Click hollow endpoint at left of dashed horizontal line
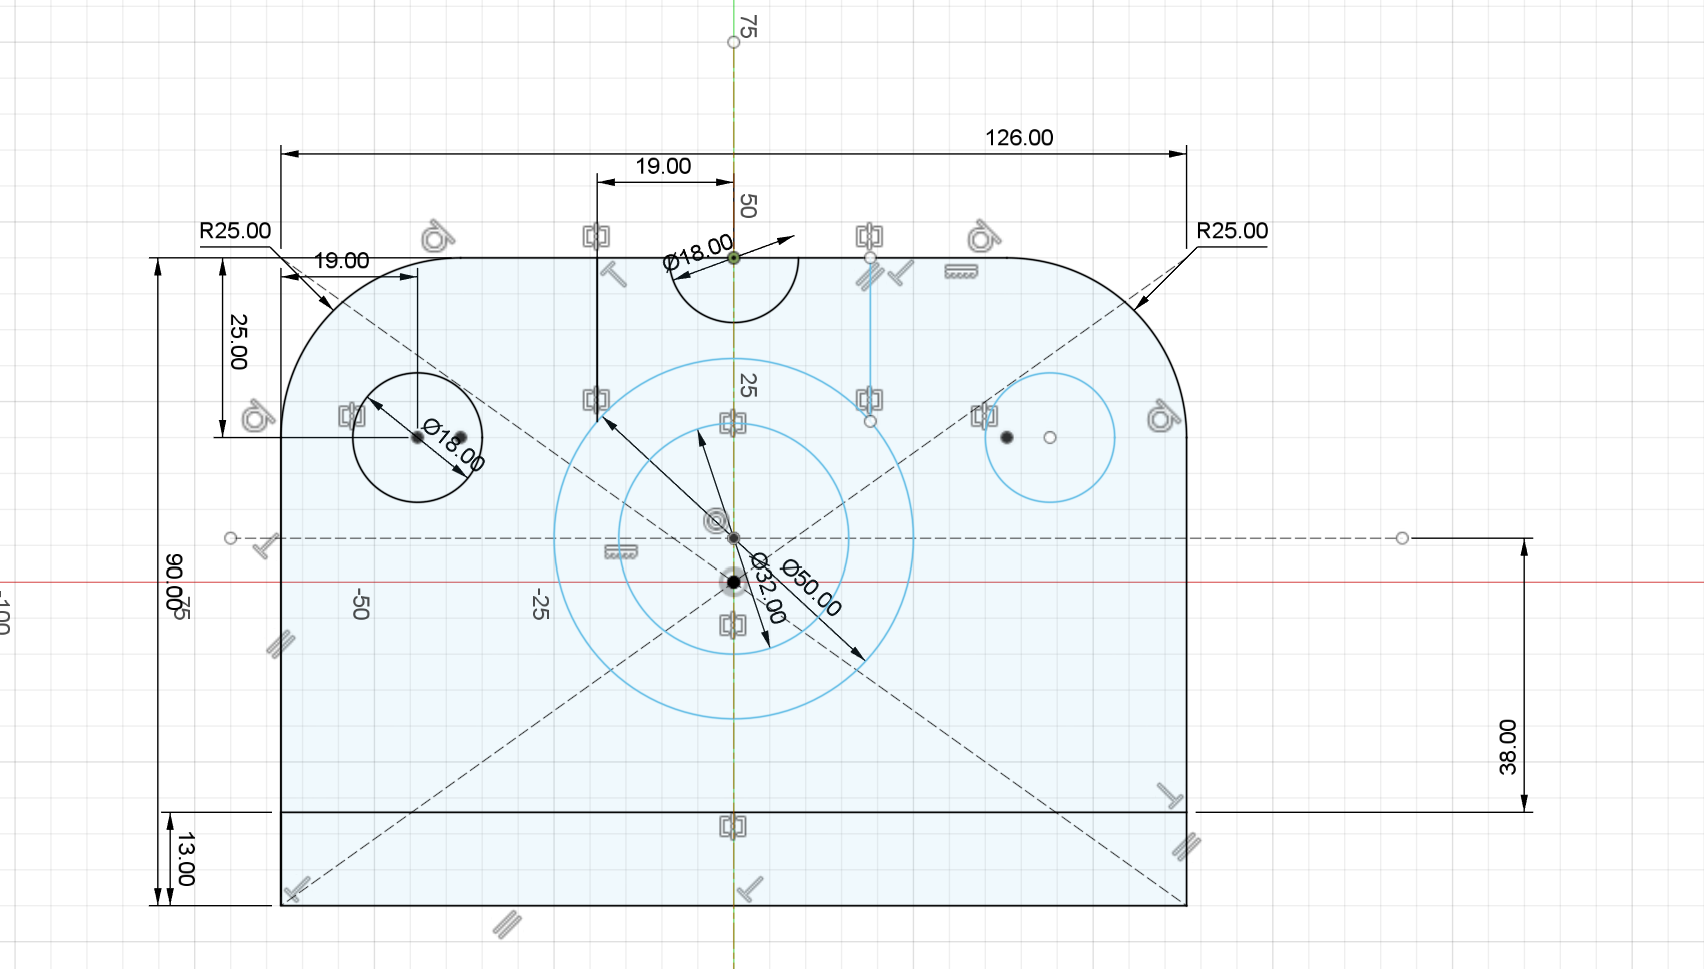1704x969 pixels. coord(231,538)
